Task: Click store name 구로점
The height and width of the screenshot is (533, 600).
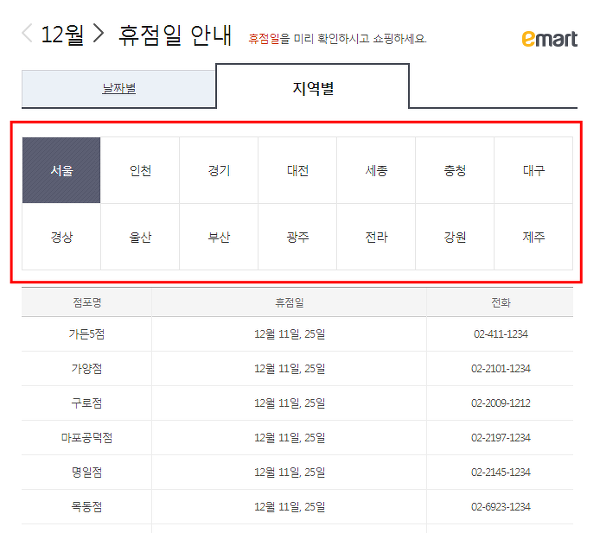Action: 87,403
